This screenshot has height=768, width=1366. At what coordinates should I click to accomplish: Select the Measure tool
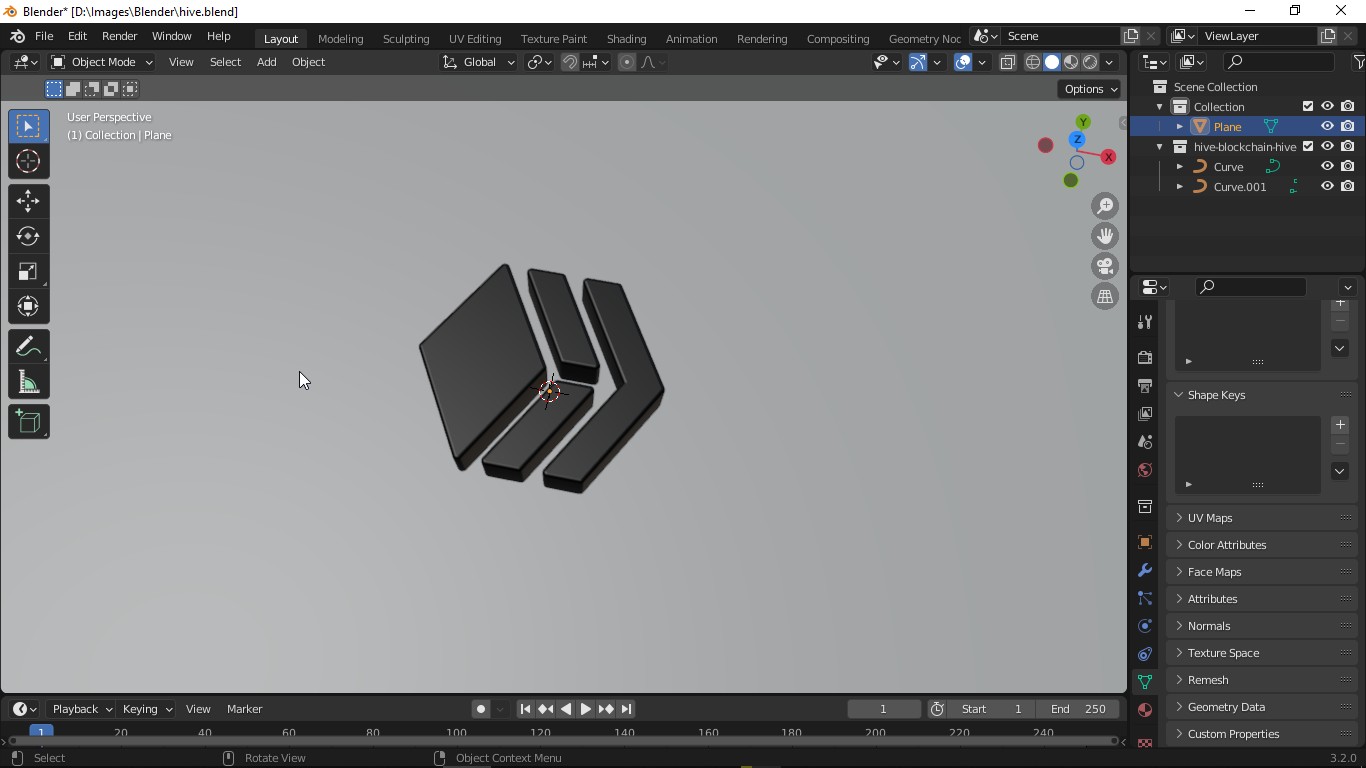(28, 382)
